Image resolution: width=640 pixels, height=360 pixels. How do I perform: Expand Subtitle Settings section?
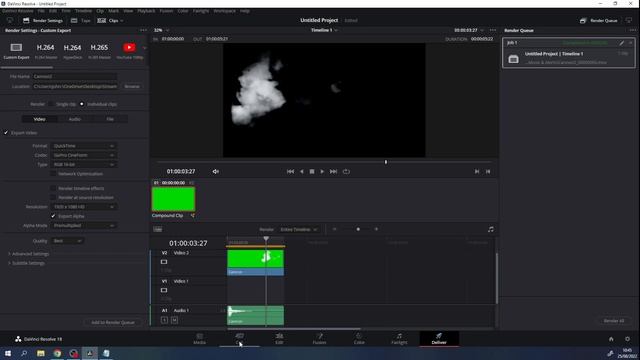tap(27, 263)
